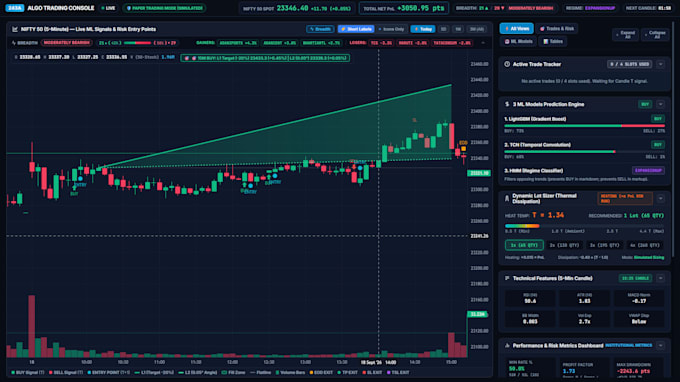The height and width of the screenshot is (382, 680).
Task: Click the RSI (14) feature cell
Action: coord(530,298)
